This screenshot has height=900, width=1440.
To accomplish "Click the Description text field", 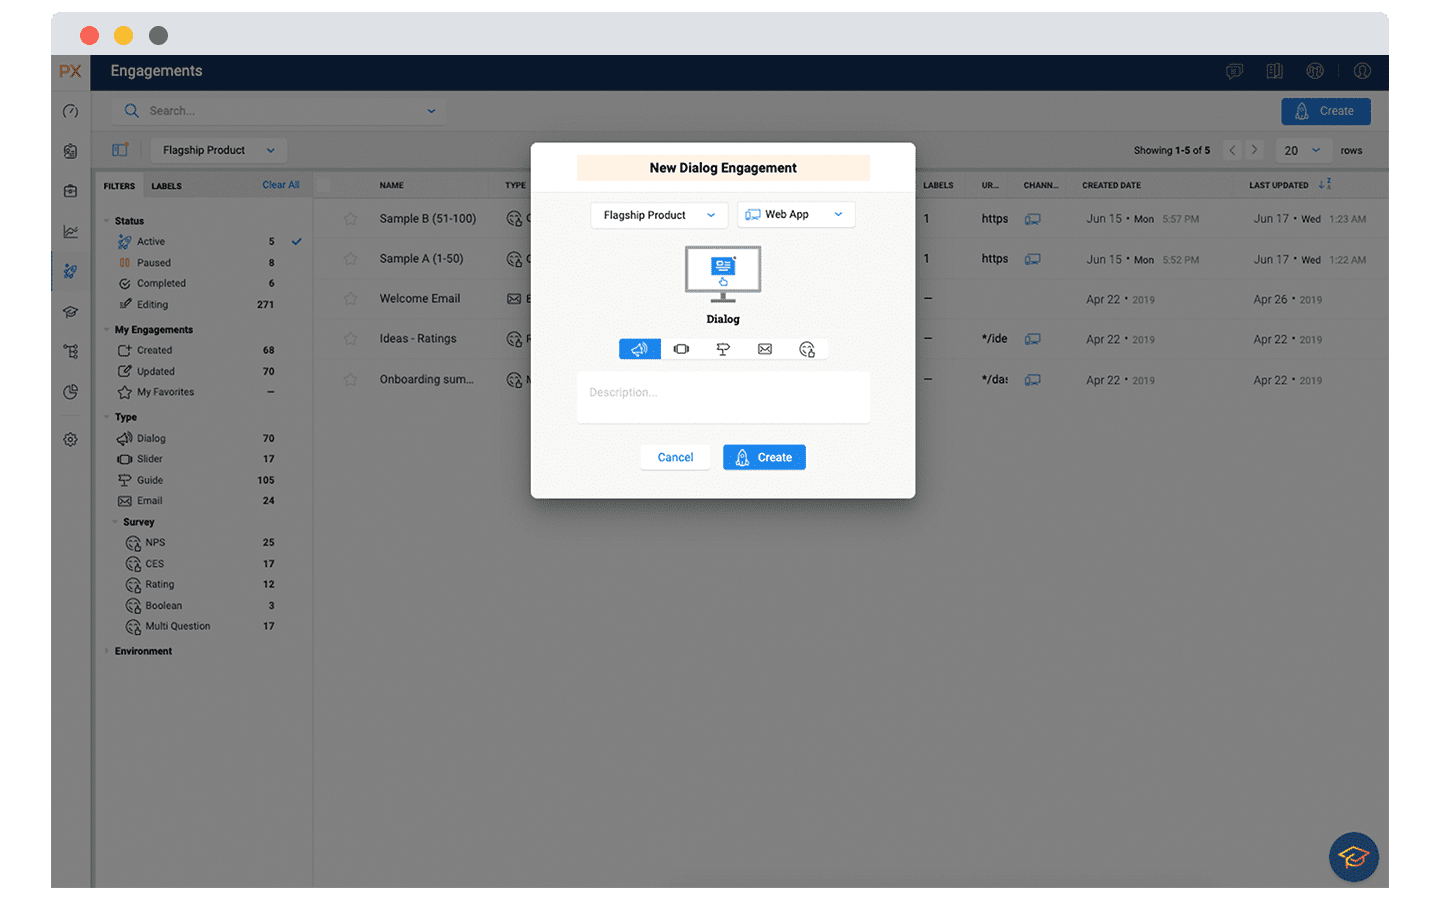I will [723, 397].
